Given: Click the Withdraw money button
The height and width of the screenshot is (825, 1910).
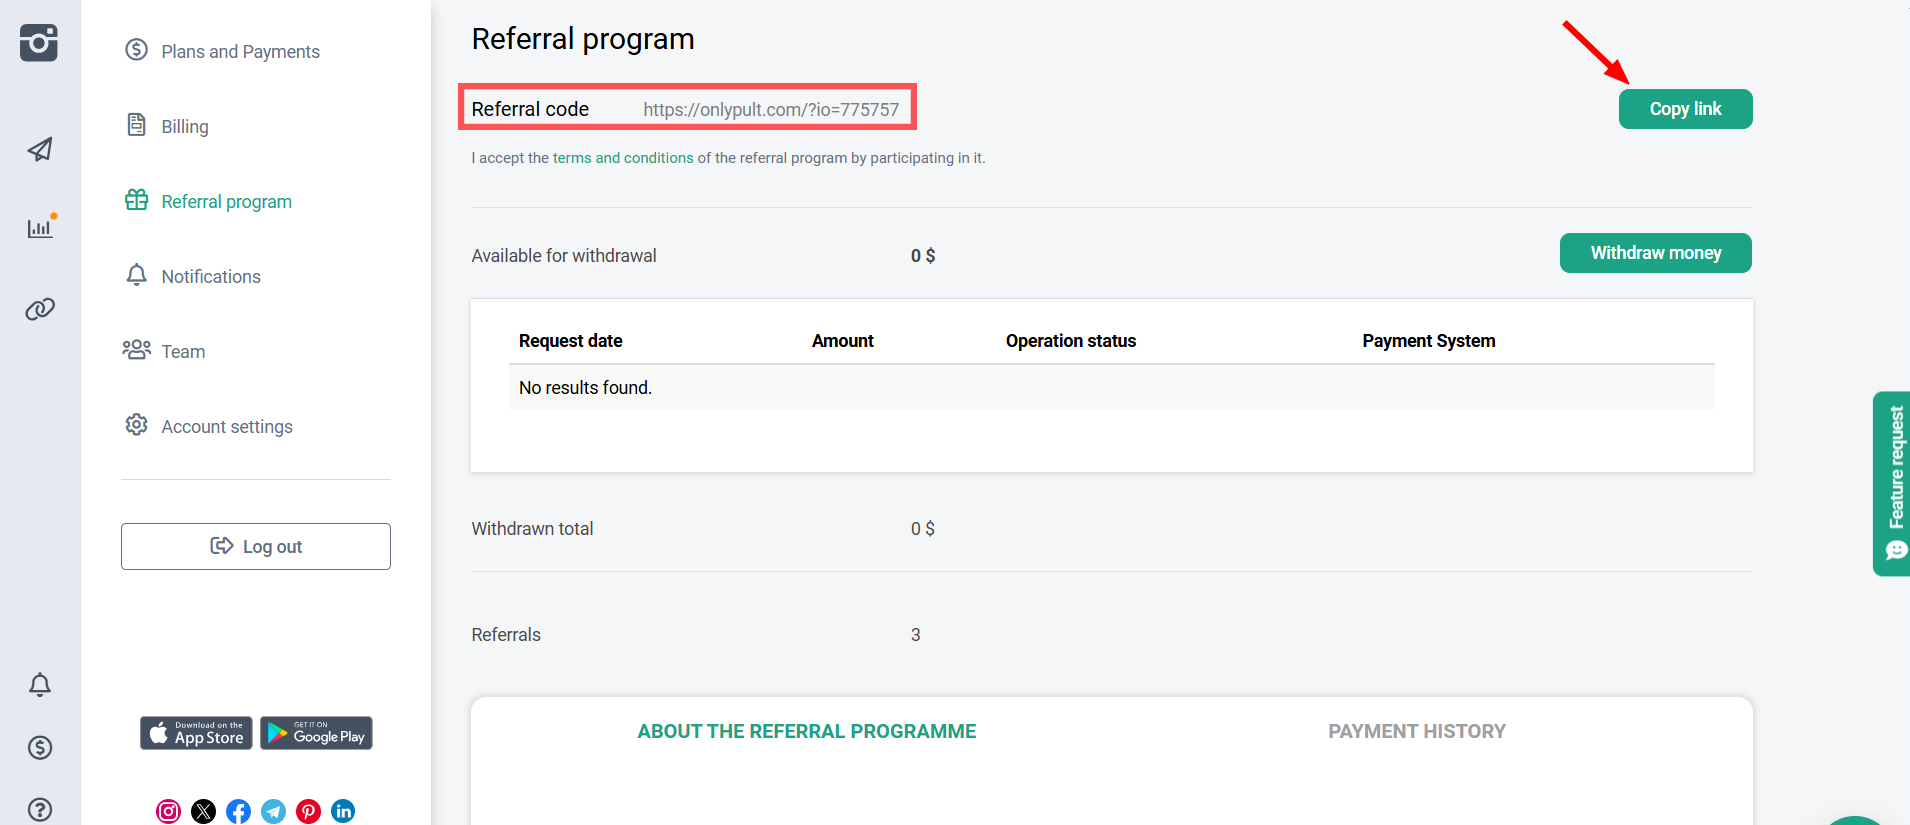Looking at the screenshot, I should [1655, 253].
